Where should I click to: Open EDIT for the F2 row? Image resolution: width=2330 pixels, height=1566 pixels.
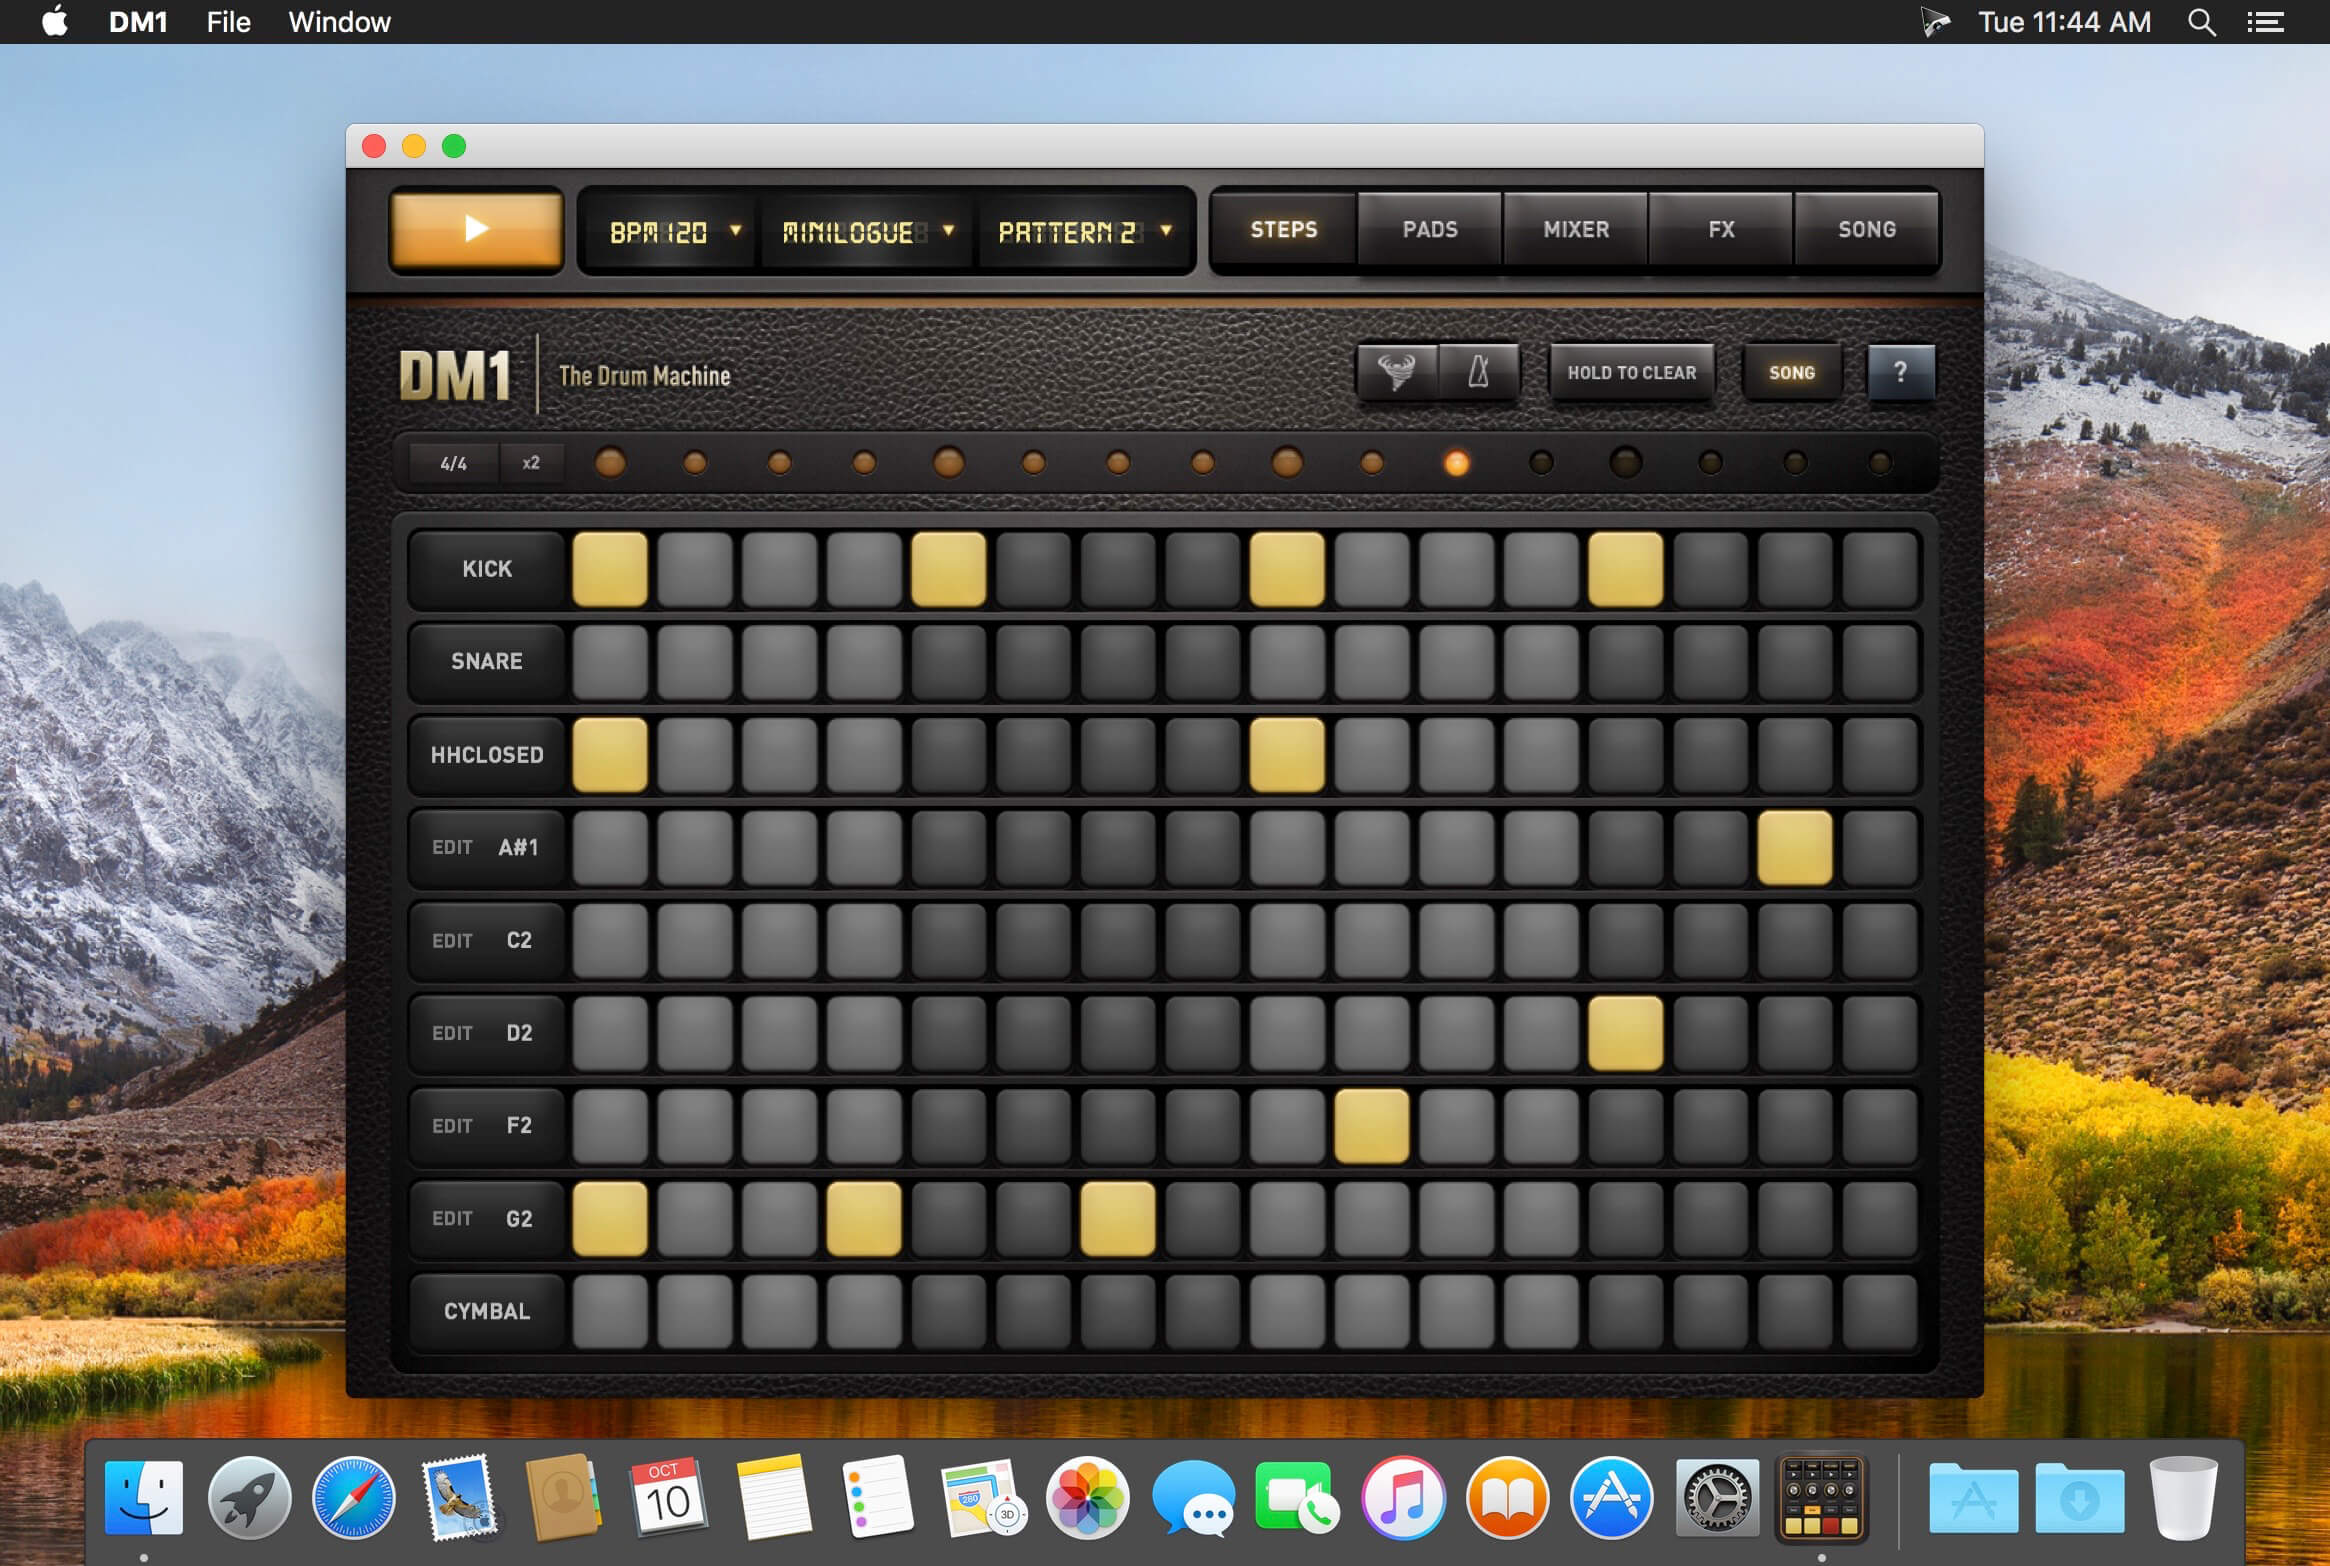coord(452,1126)
